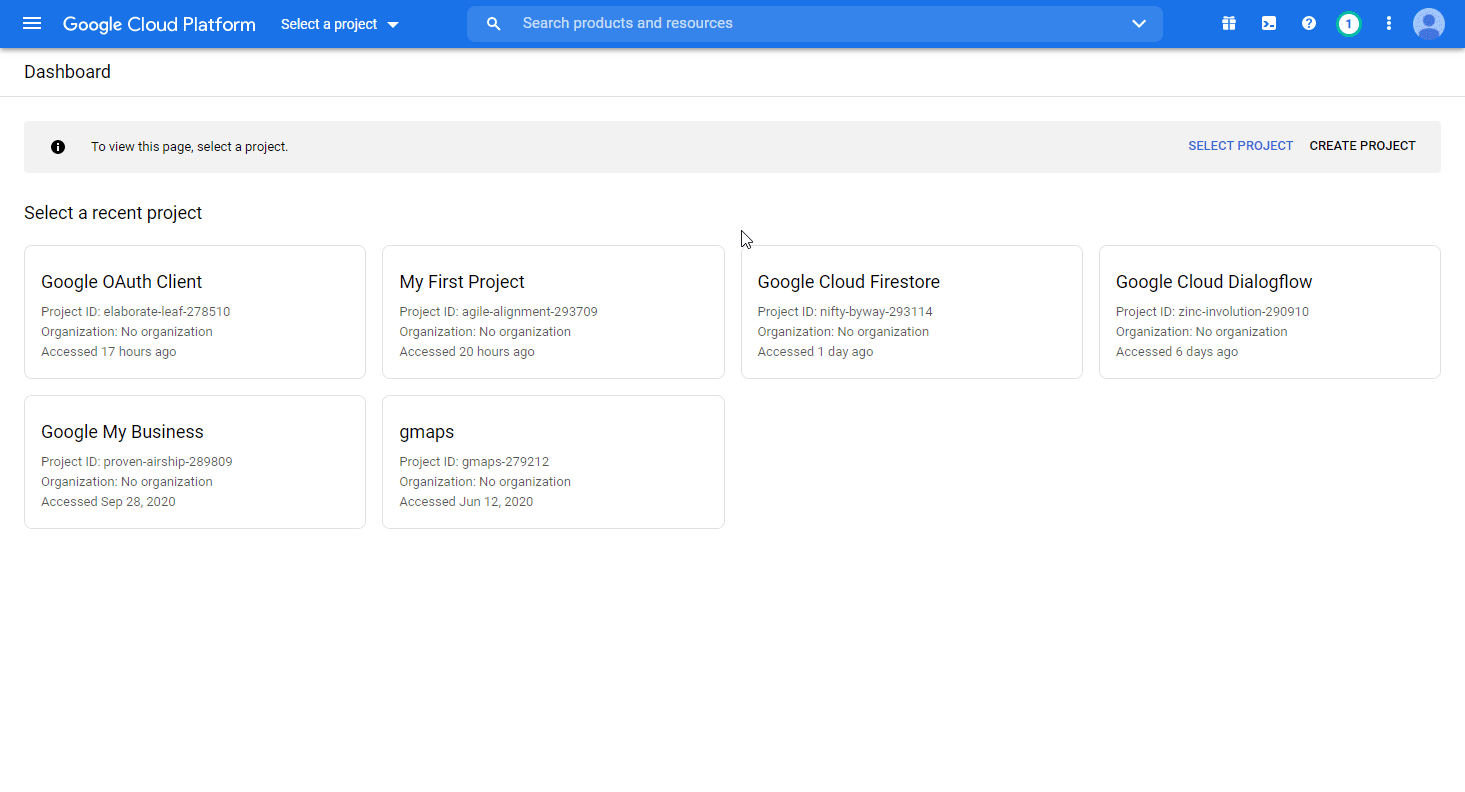Click the search products input field
Screen dimensions: 1465x792
coord(700,23)
